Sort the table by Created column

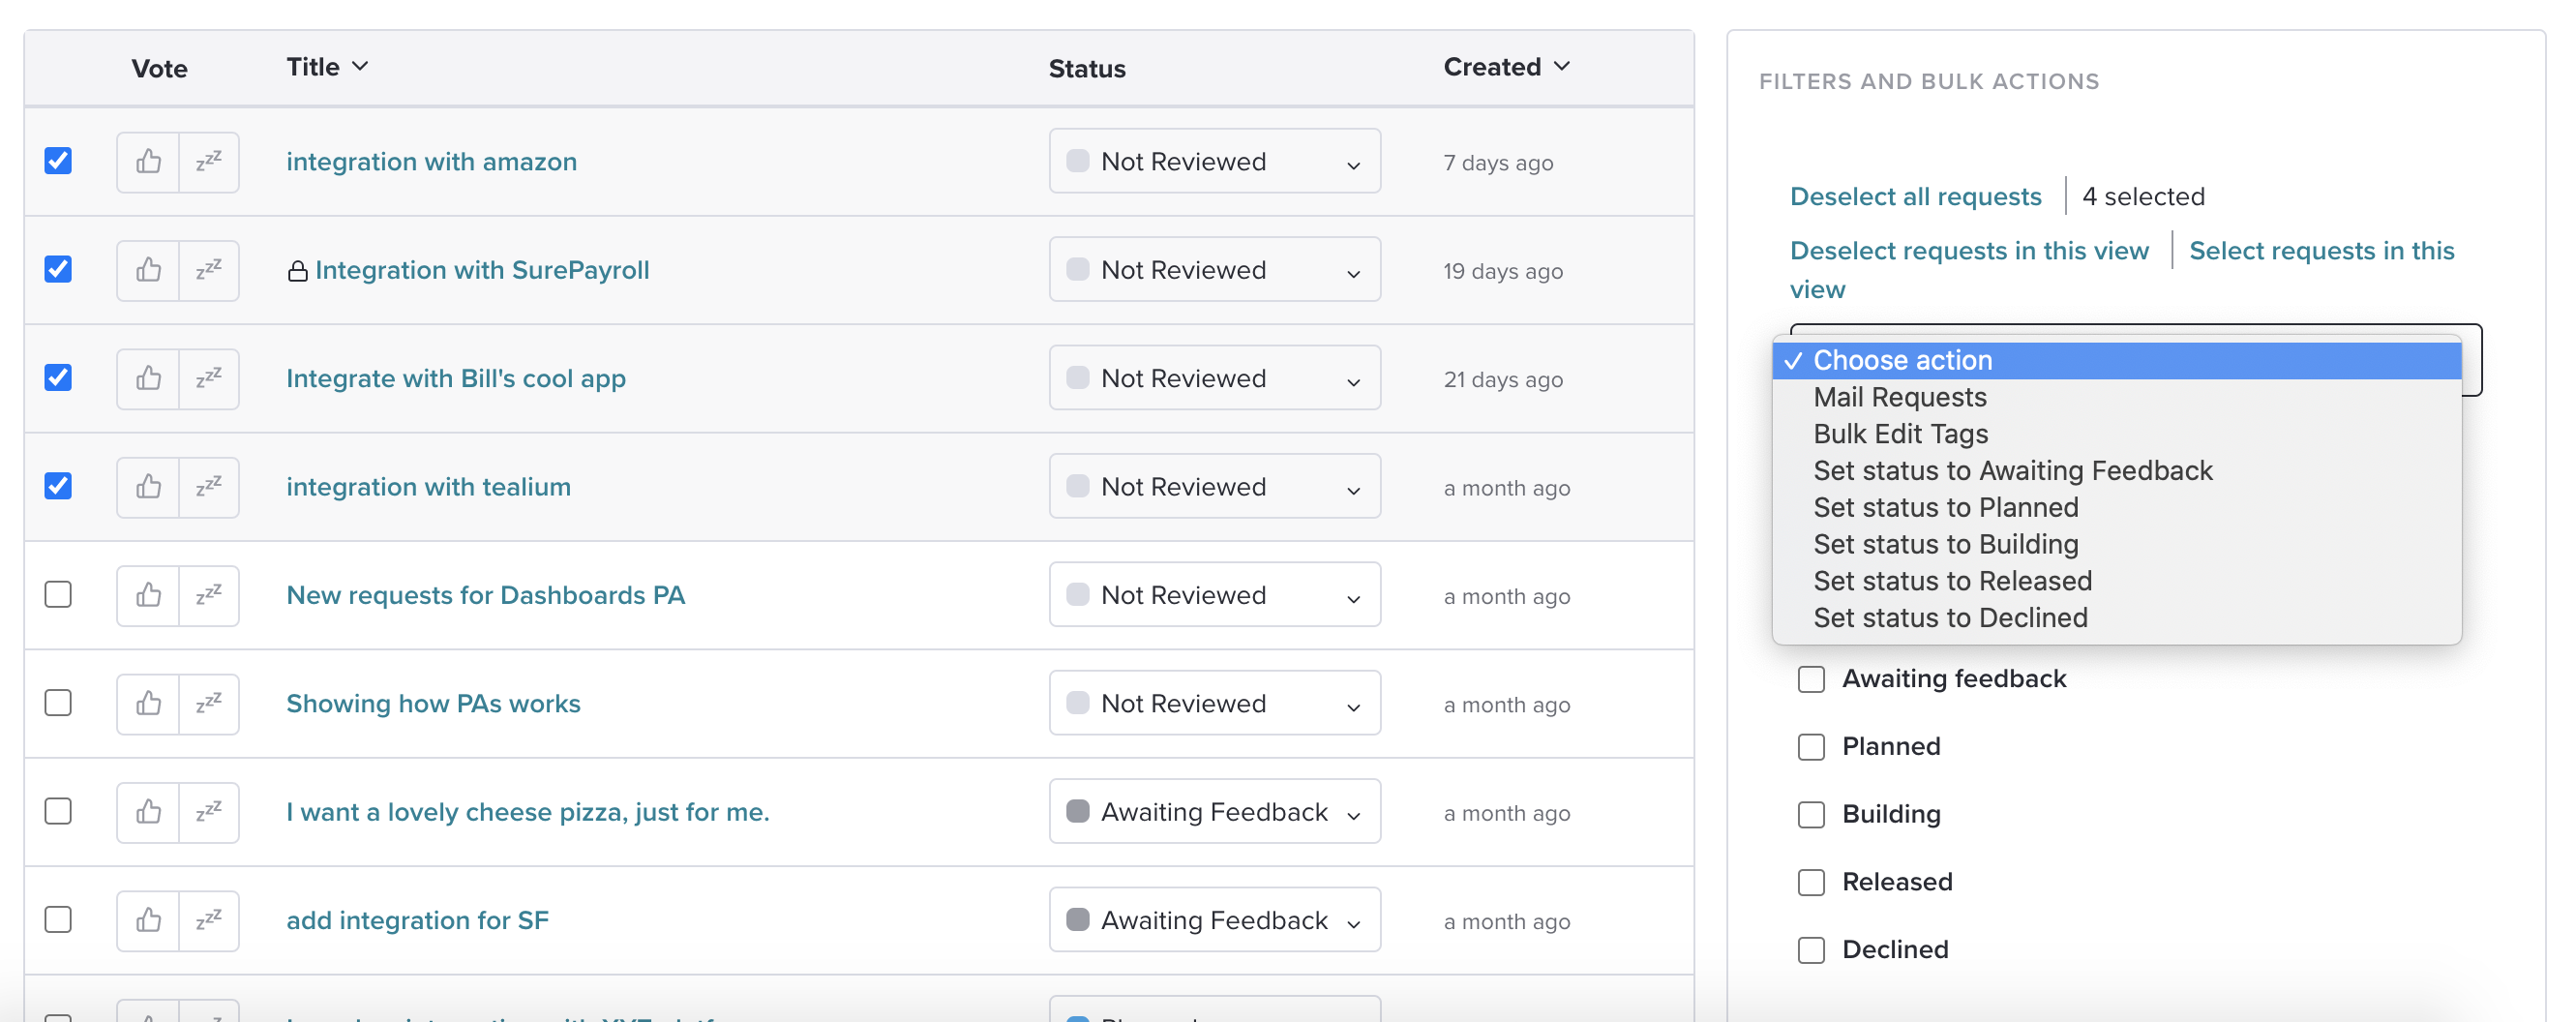pyautogui.click(x=1506, y=67)
